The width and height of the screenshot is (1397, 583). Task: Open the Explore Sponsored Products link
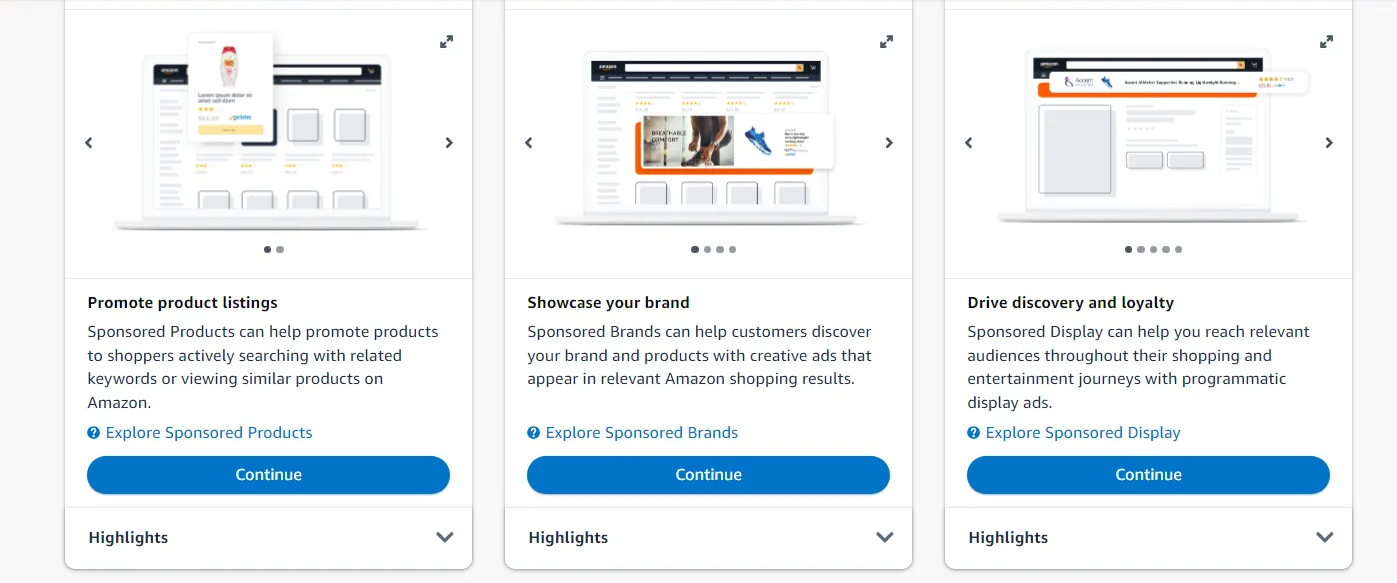point(209,432)
